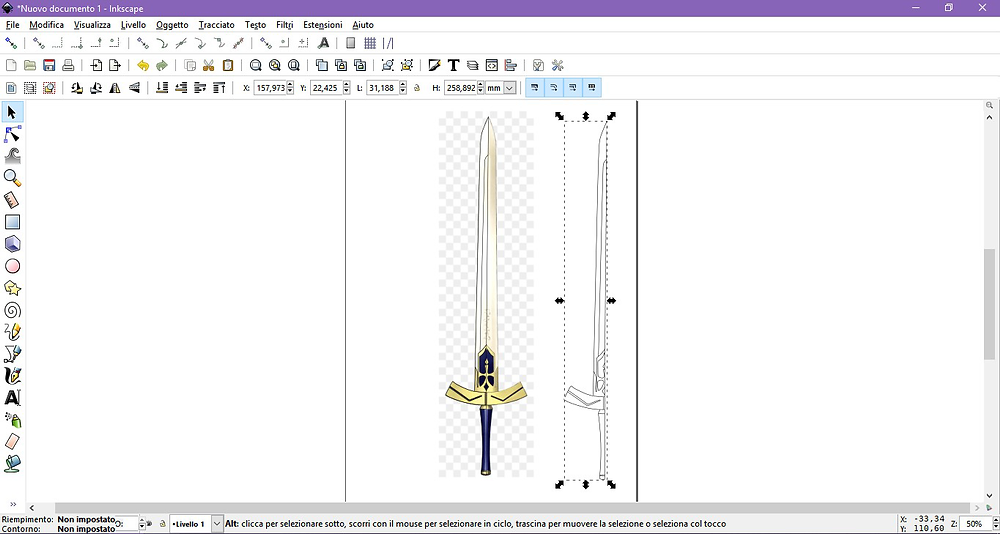This screenshot has width=1000, height=534.
Task: Open Text and Font dialog
Action: pyautogui.click(x=453, y=65)
